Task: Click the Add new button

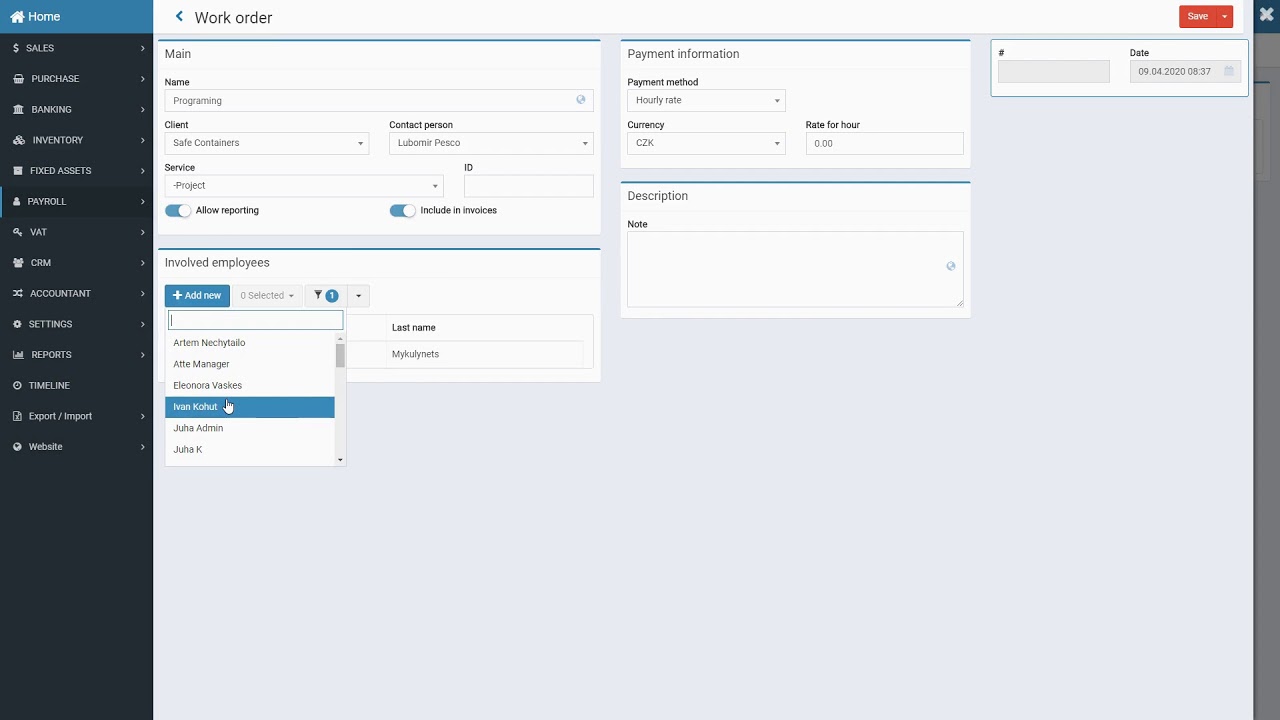Action: (197, 296)
